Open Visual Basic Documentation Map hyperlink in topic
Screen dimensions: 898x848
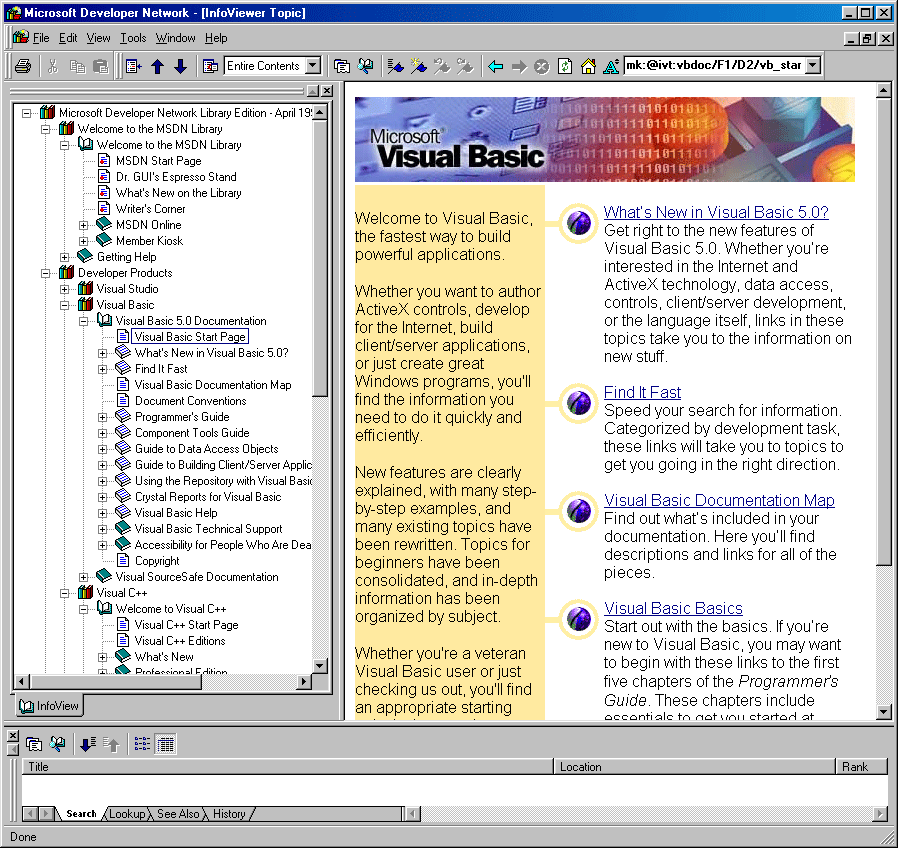click(719, 500)
